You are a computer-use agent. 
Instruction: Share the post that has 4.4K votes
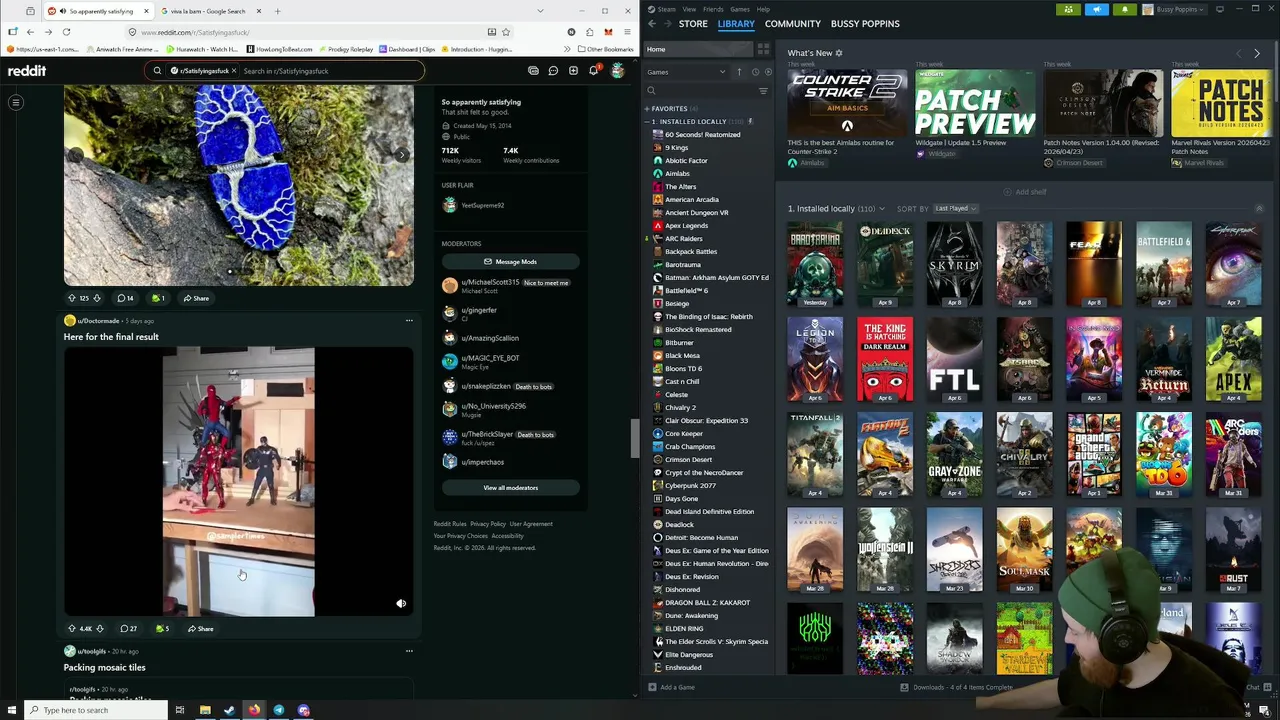[201, 629]
